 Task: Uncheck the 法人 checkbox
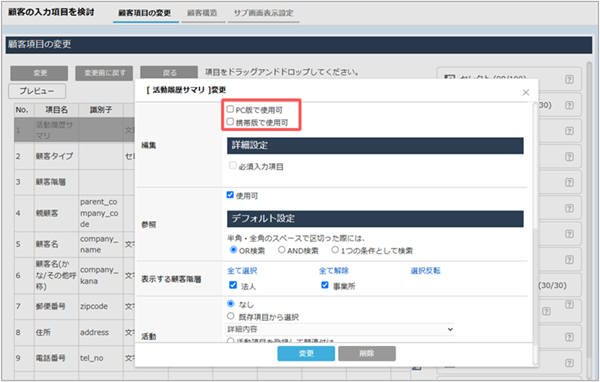point(233,285)
